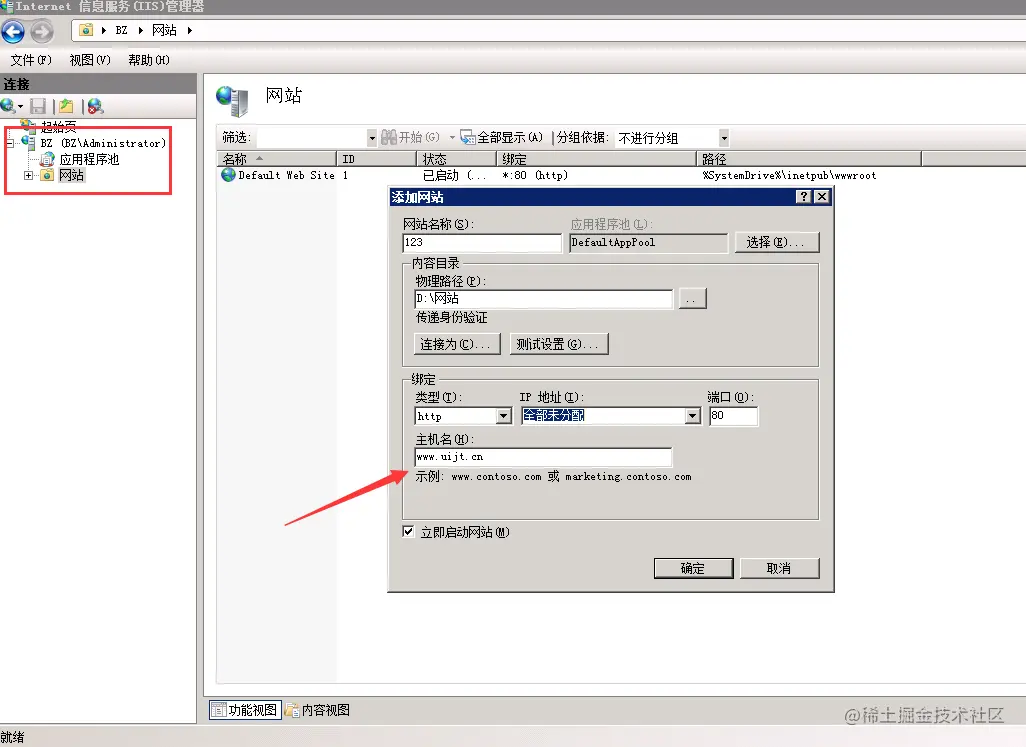This screenshot has height=747, width=1026.
Task: Collapse the BZ server node
Action: (9, 143)
